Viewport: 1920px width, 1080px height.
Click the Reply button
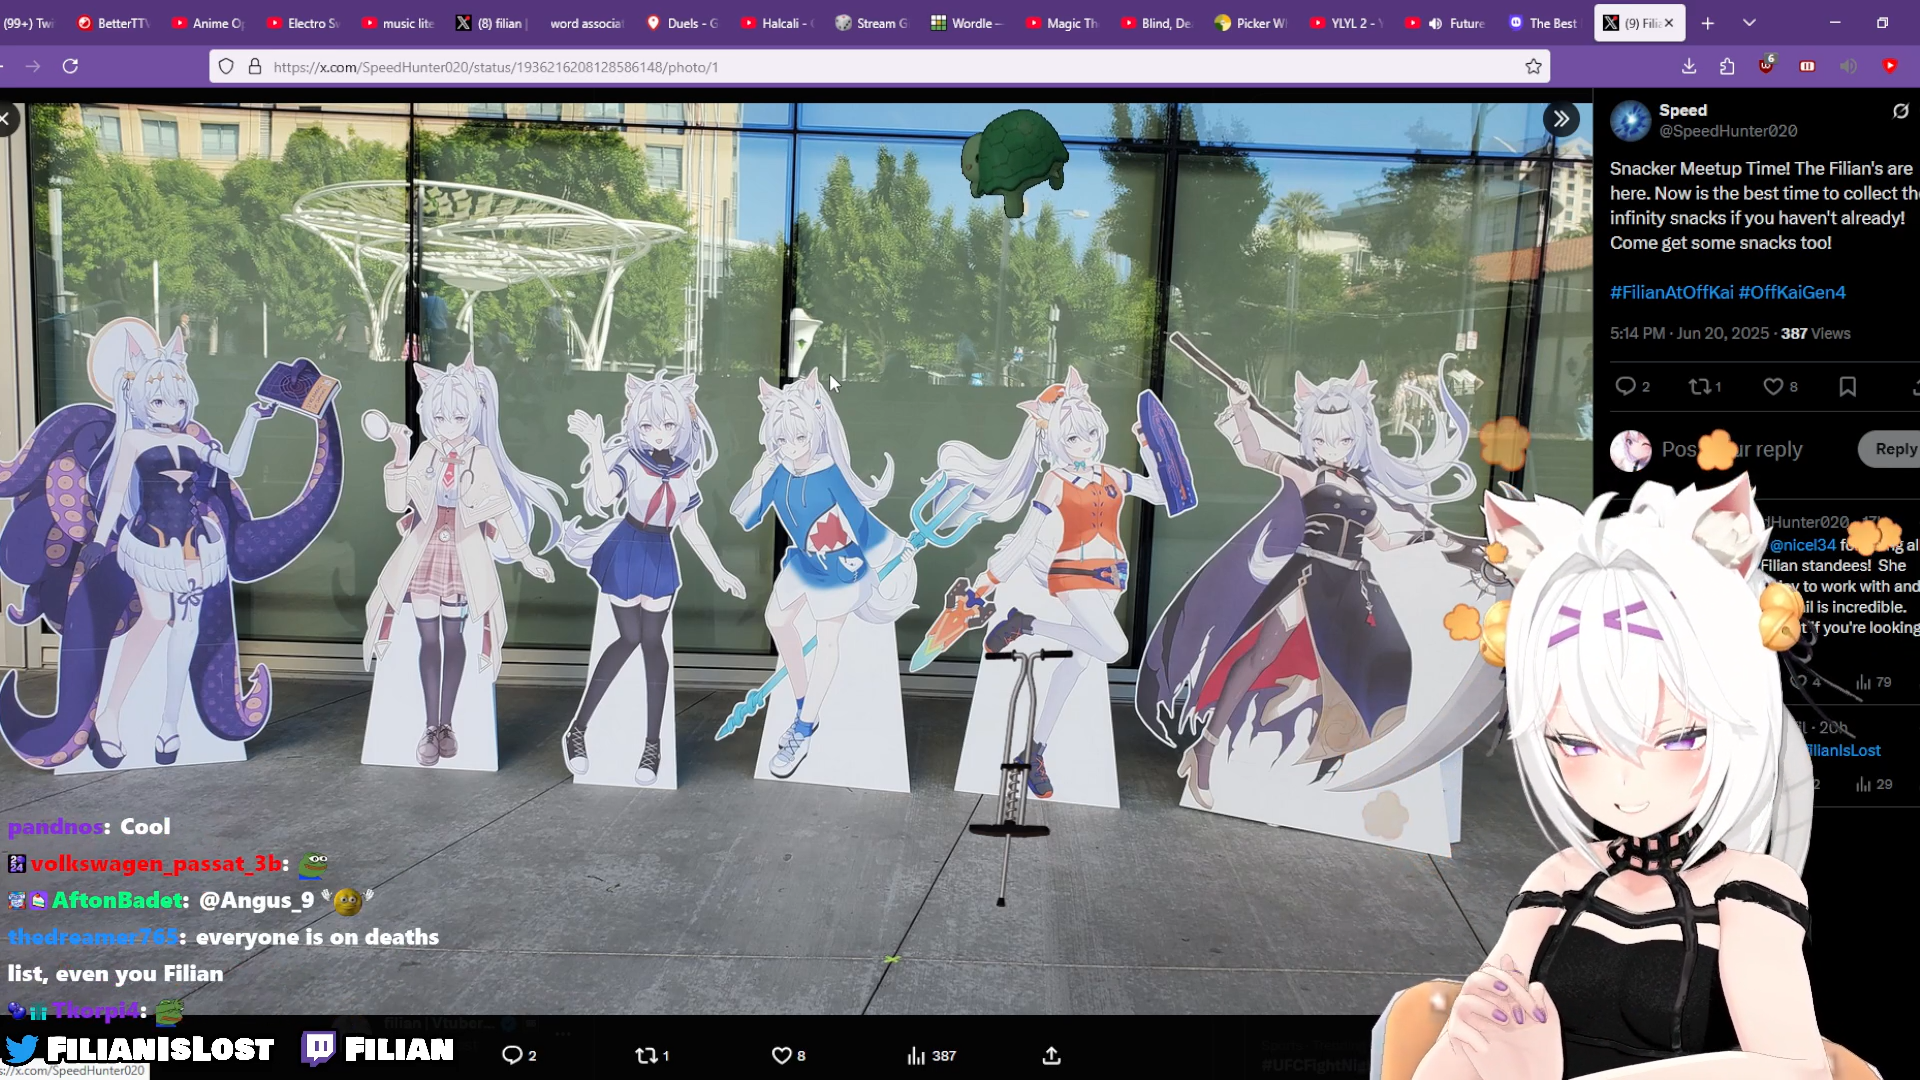(x=1894, y=449)
